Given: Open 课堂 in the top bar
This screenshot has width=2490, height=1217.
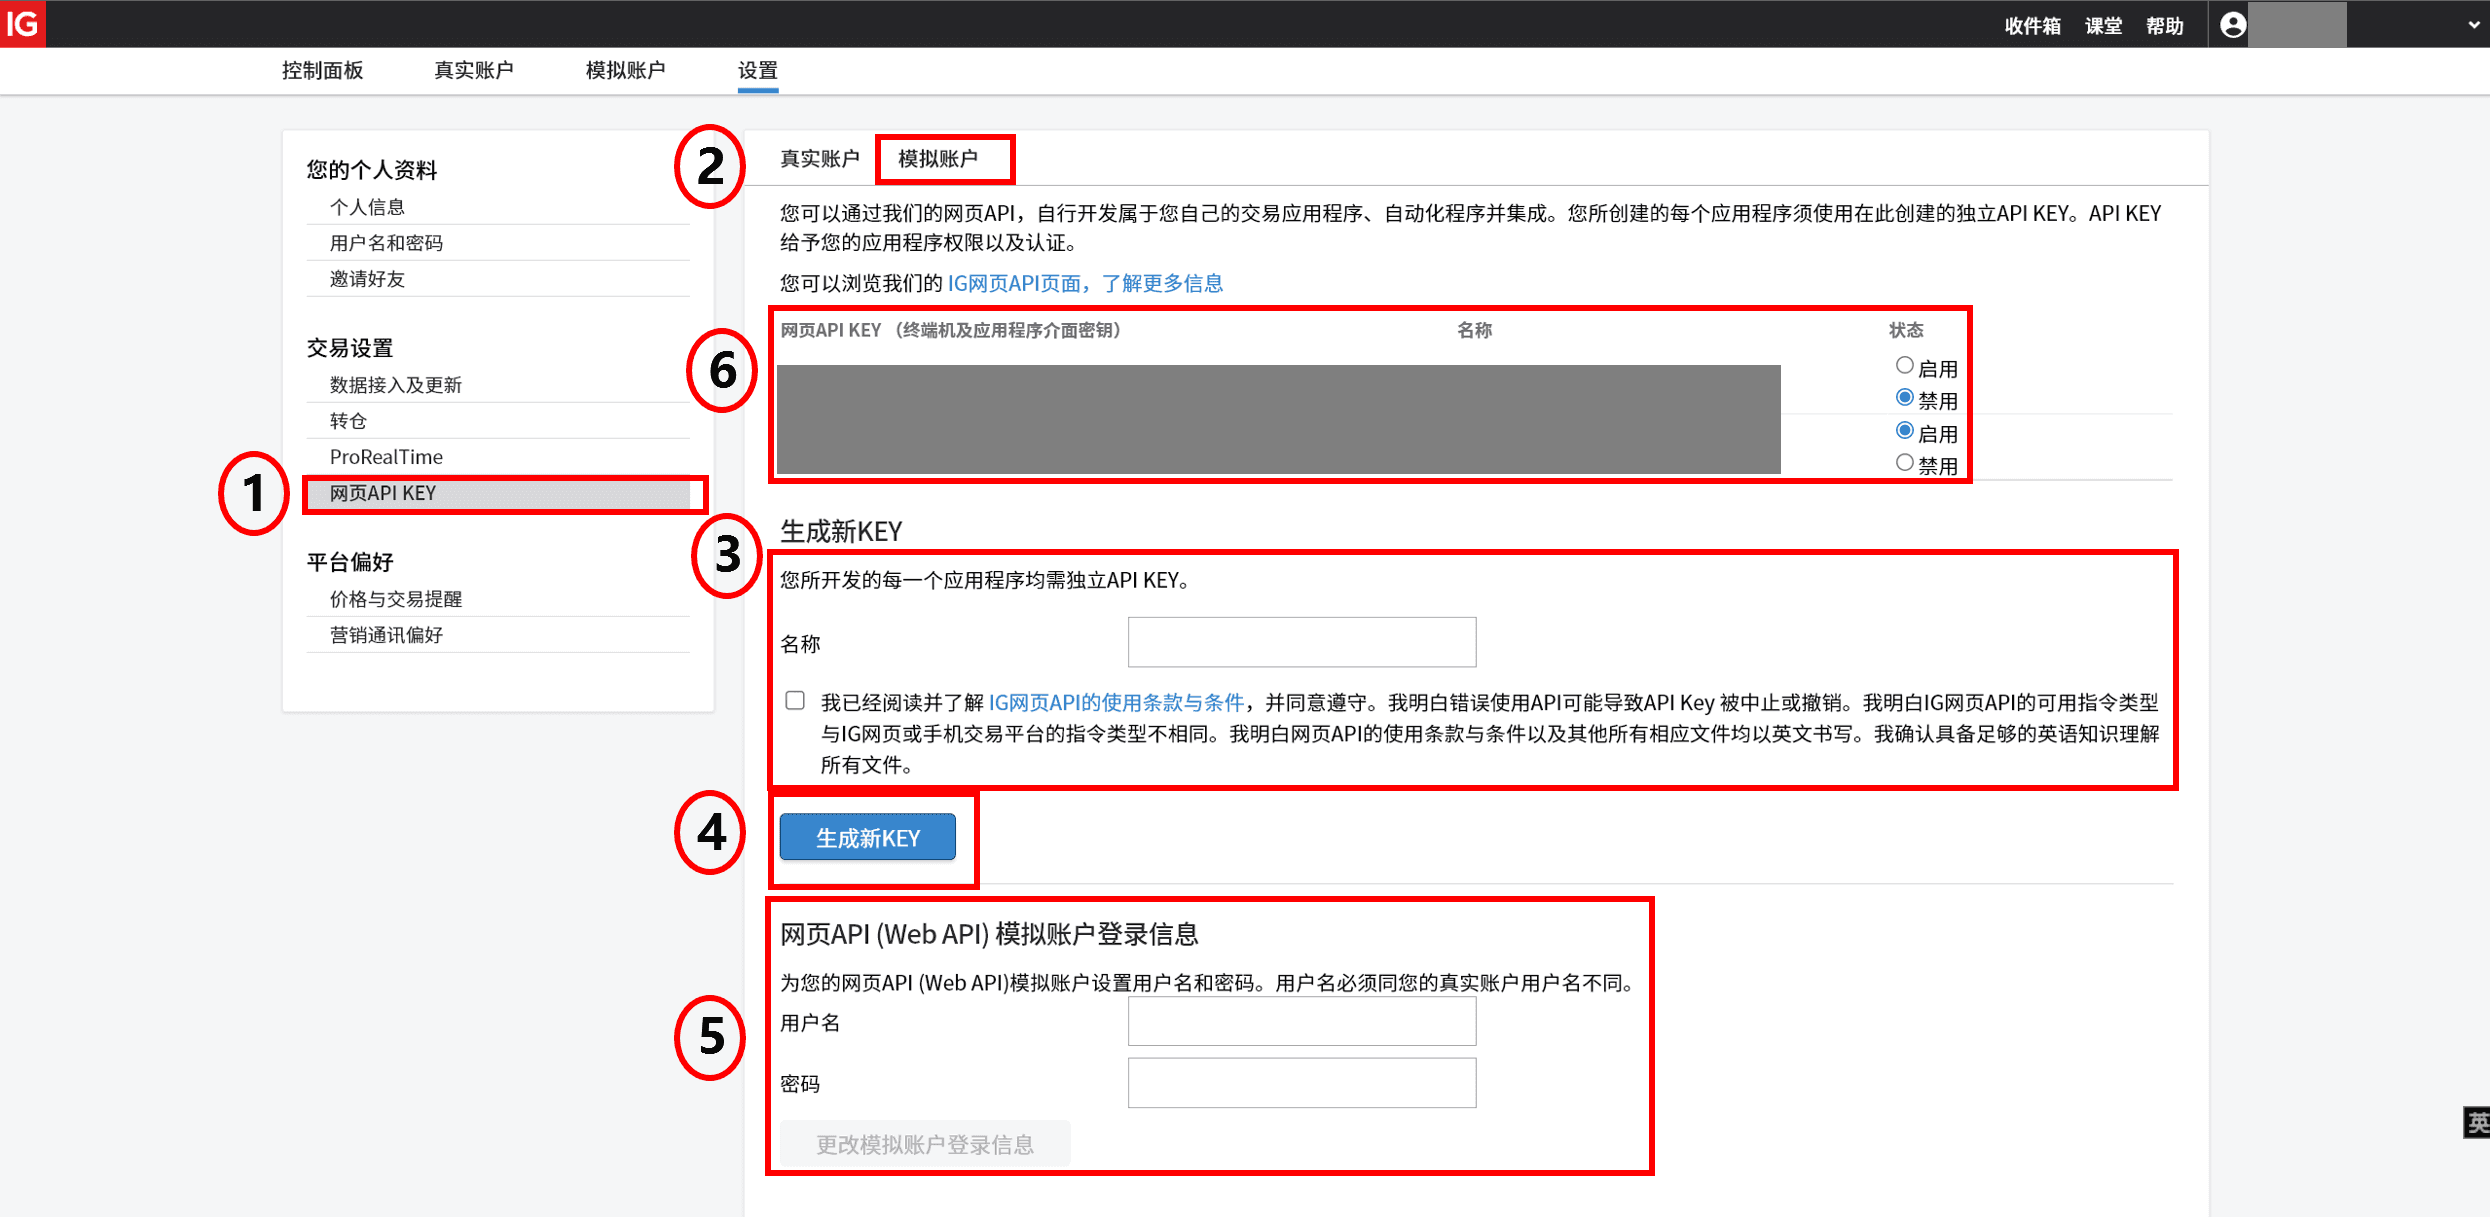Looking at the screenshot, I should pos(2103,26).
